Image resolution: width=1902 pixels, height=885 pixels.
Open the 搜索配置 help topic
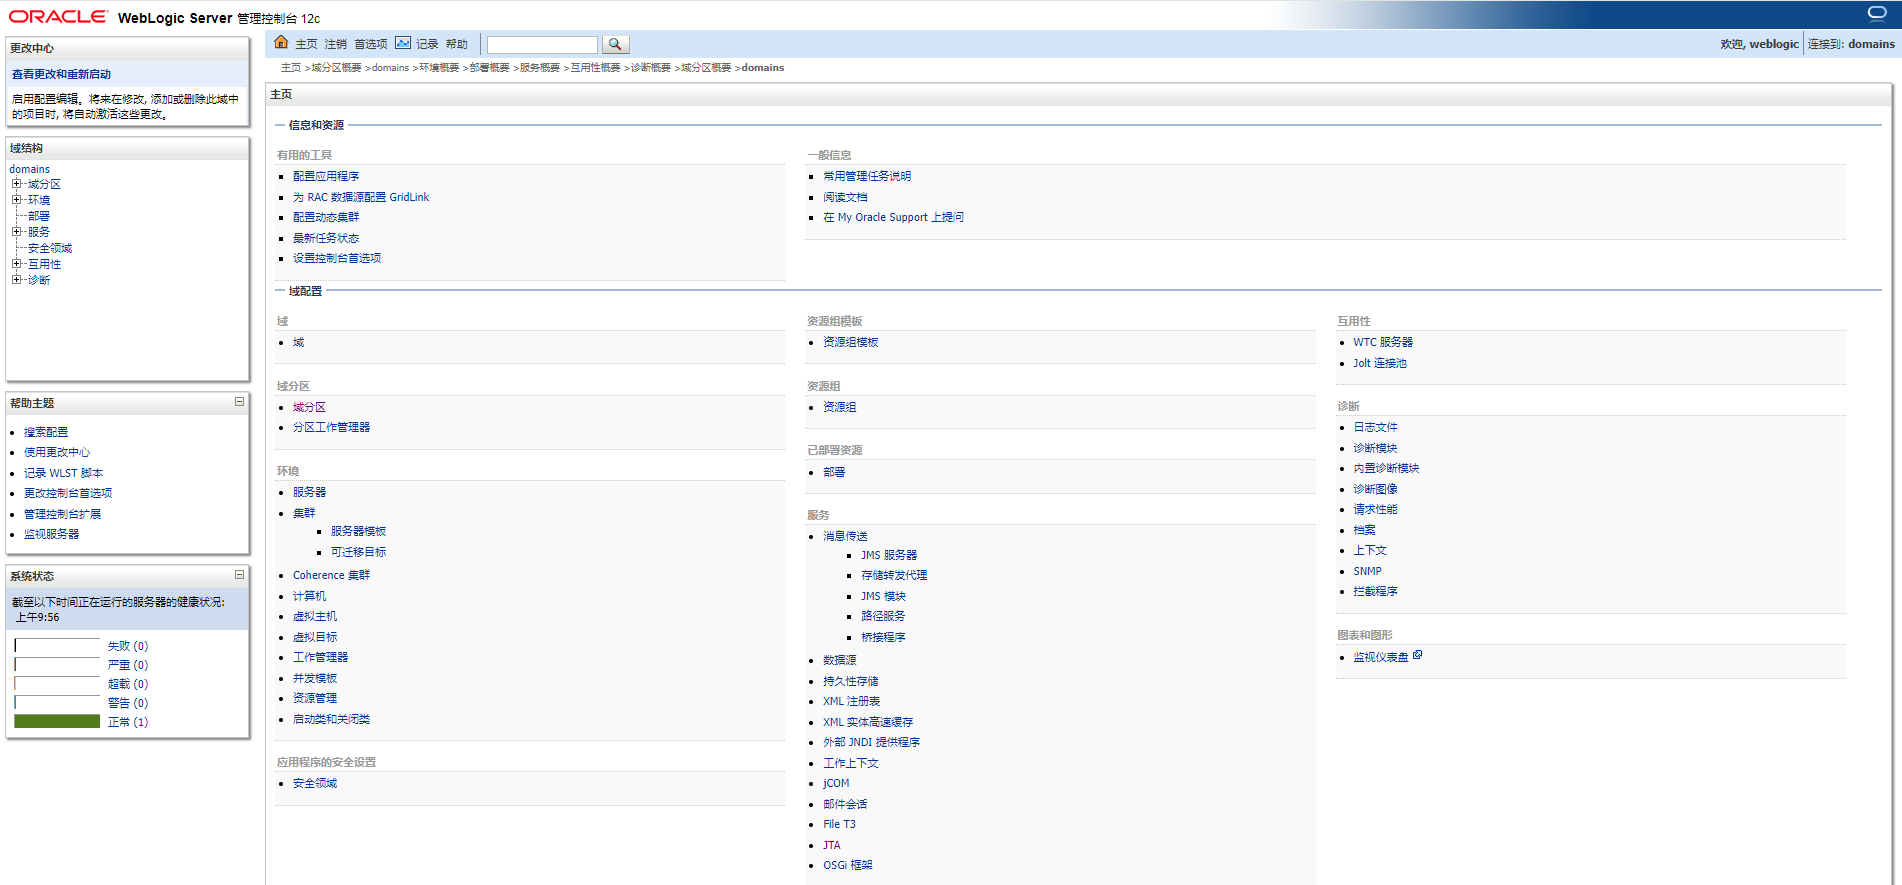46,432
